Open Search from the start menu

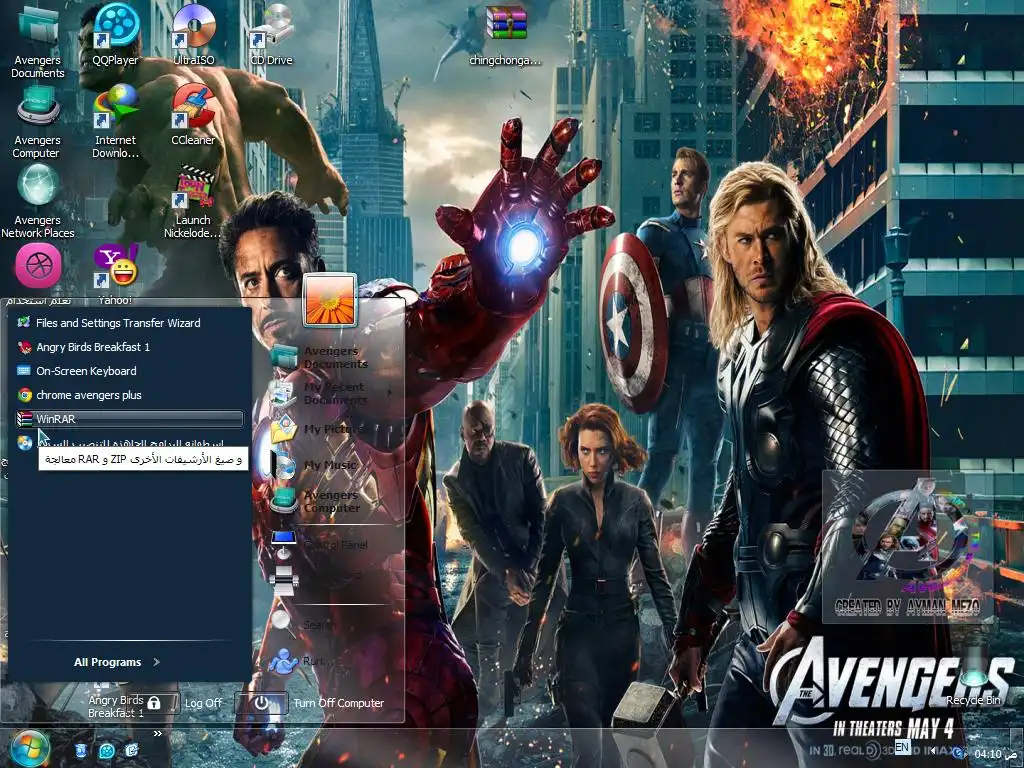(304, 623)
